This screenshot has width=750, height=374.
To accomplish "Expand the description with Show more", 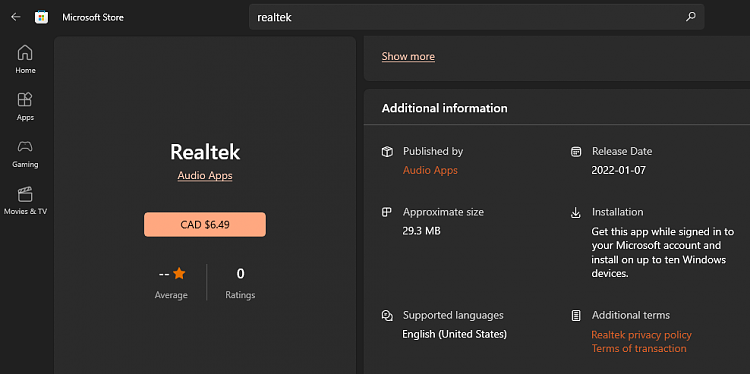I will coord(408,56).
